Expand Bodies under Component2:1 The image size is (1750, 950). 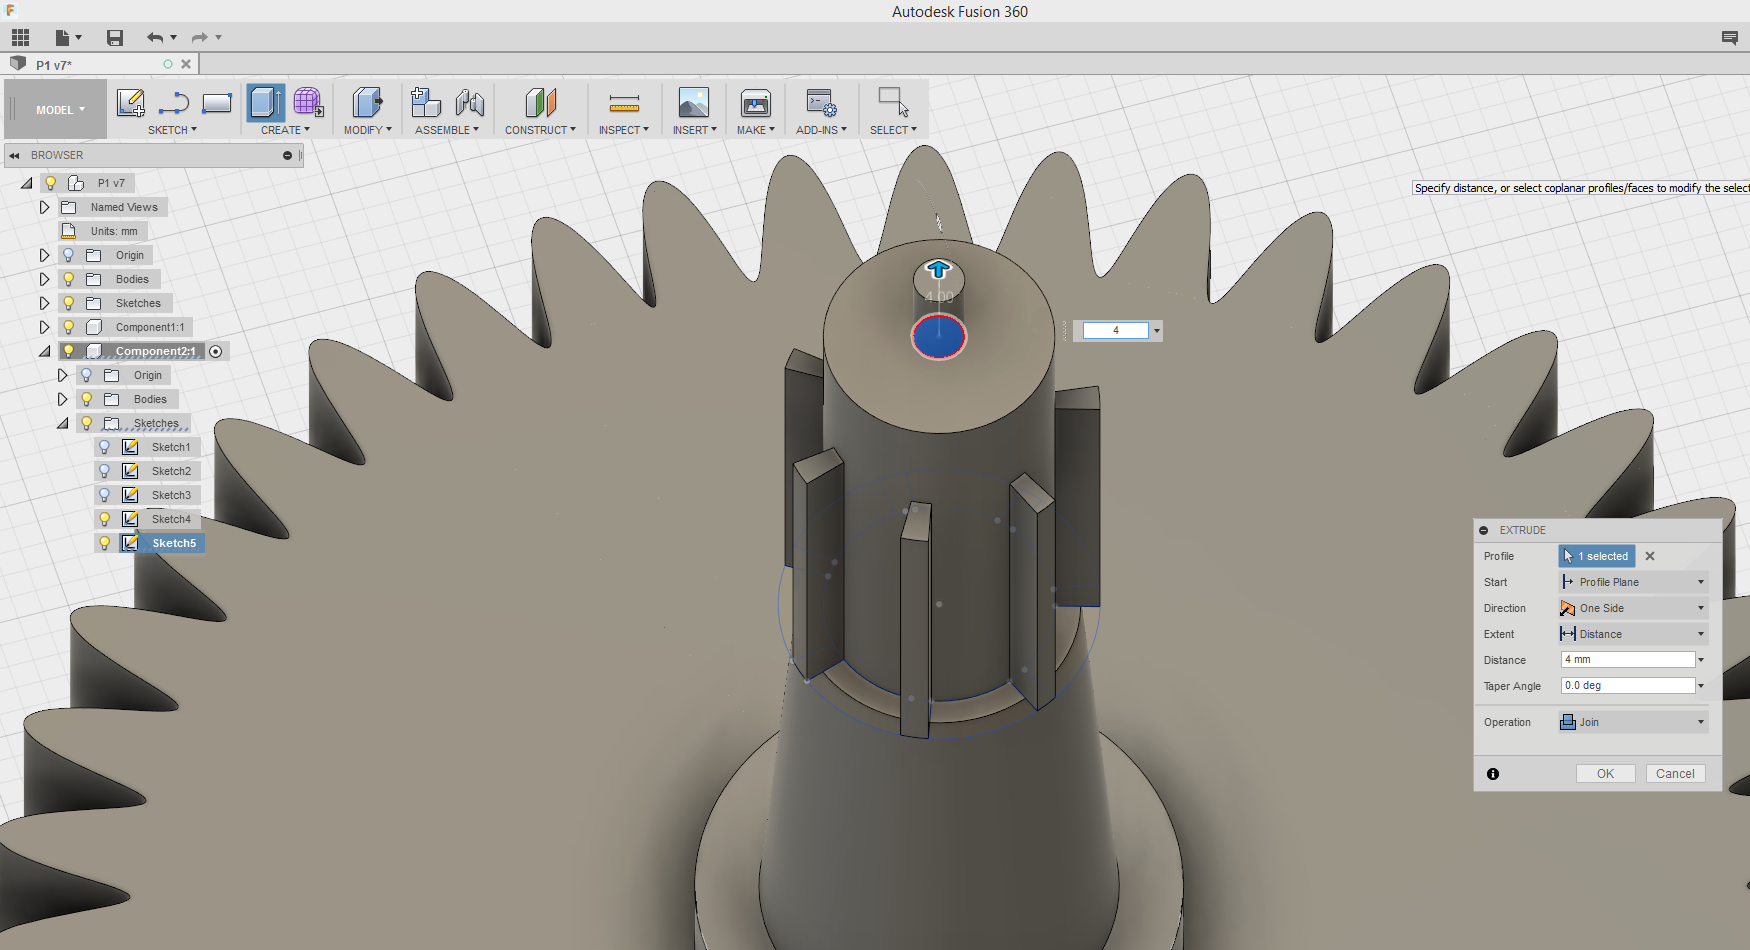[62, 399]
